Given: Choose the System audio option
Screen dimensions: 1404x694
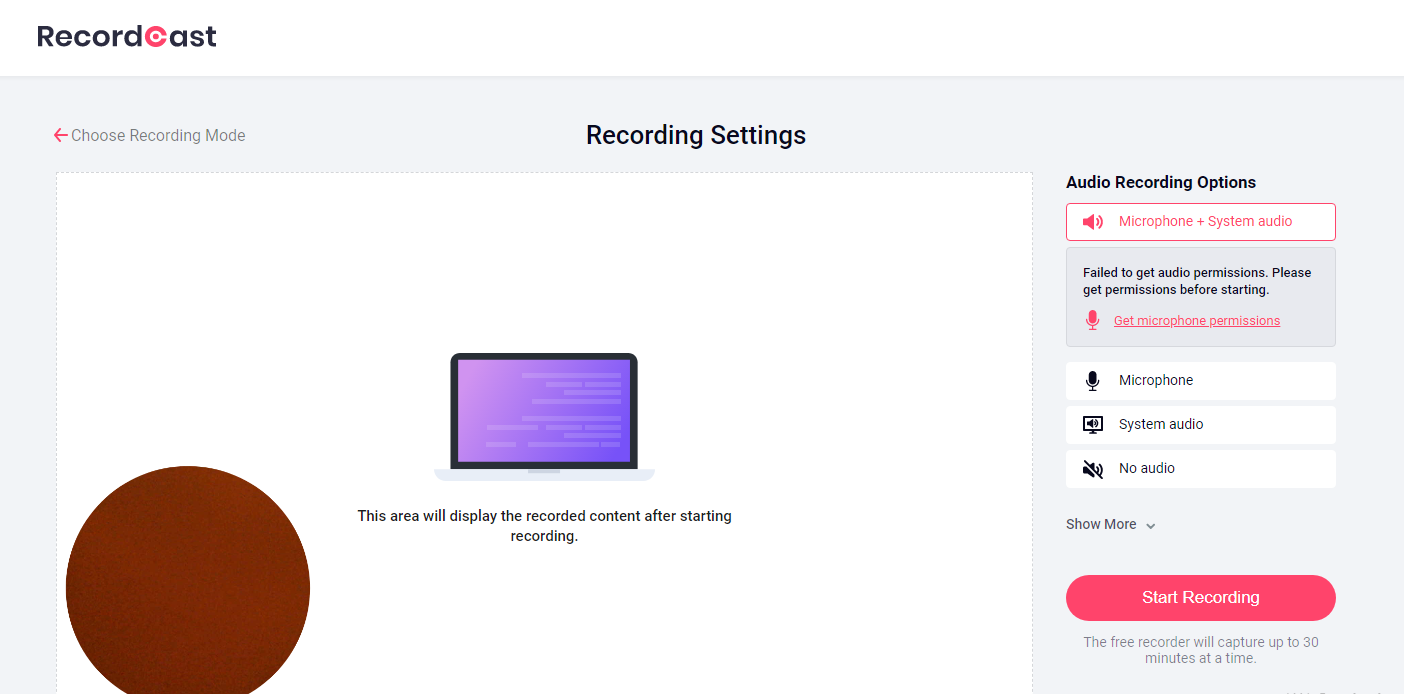Looking at the screenshot, I should [x=1201, y=425].
